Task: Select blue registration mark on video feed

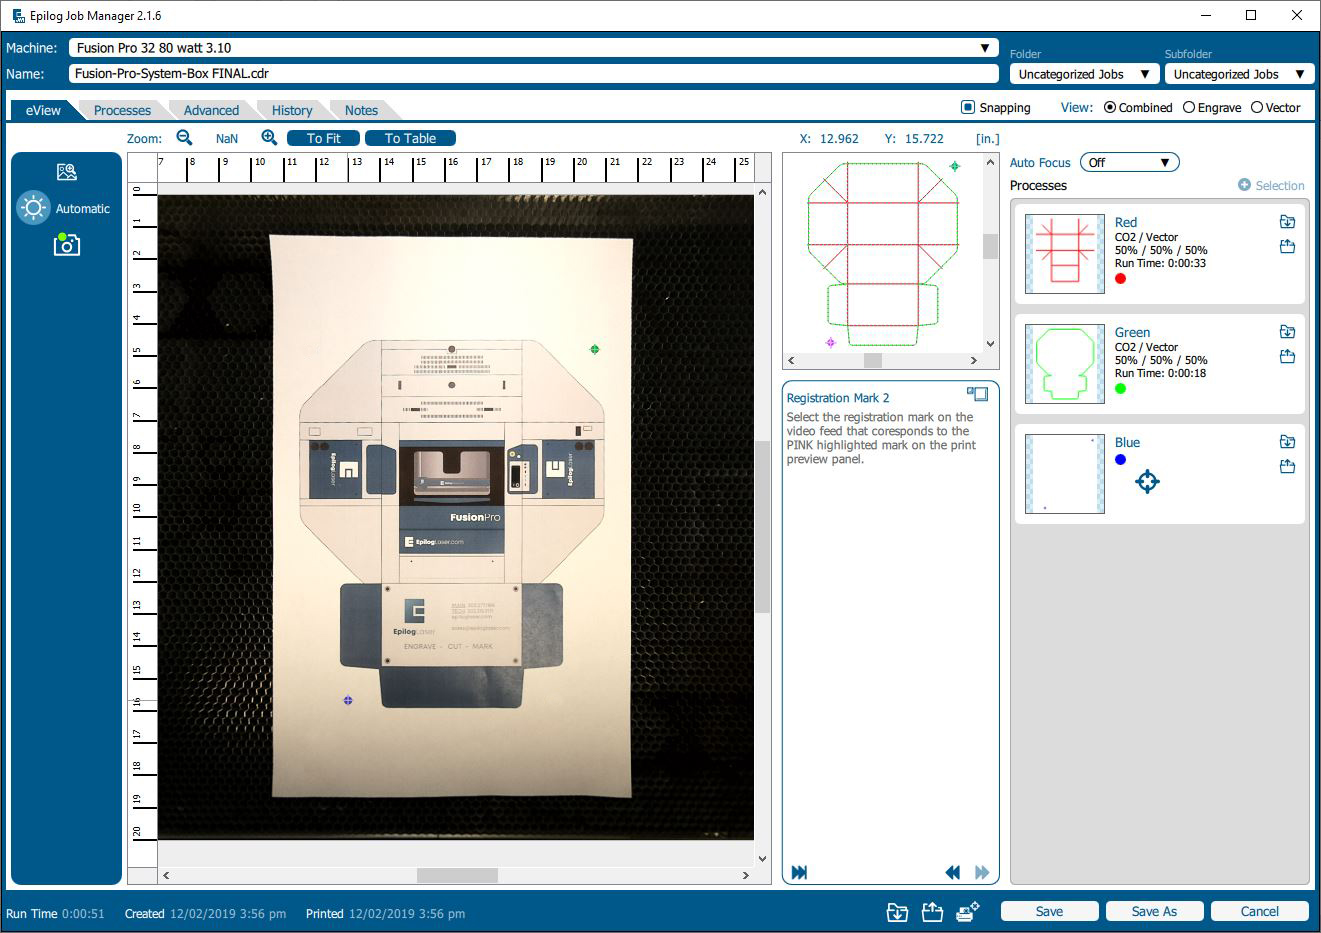Action: (x=348, y=700)
